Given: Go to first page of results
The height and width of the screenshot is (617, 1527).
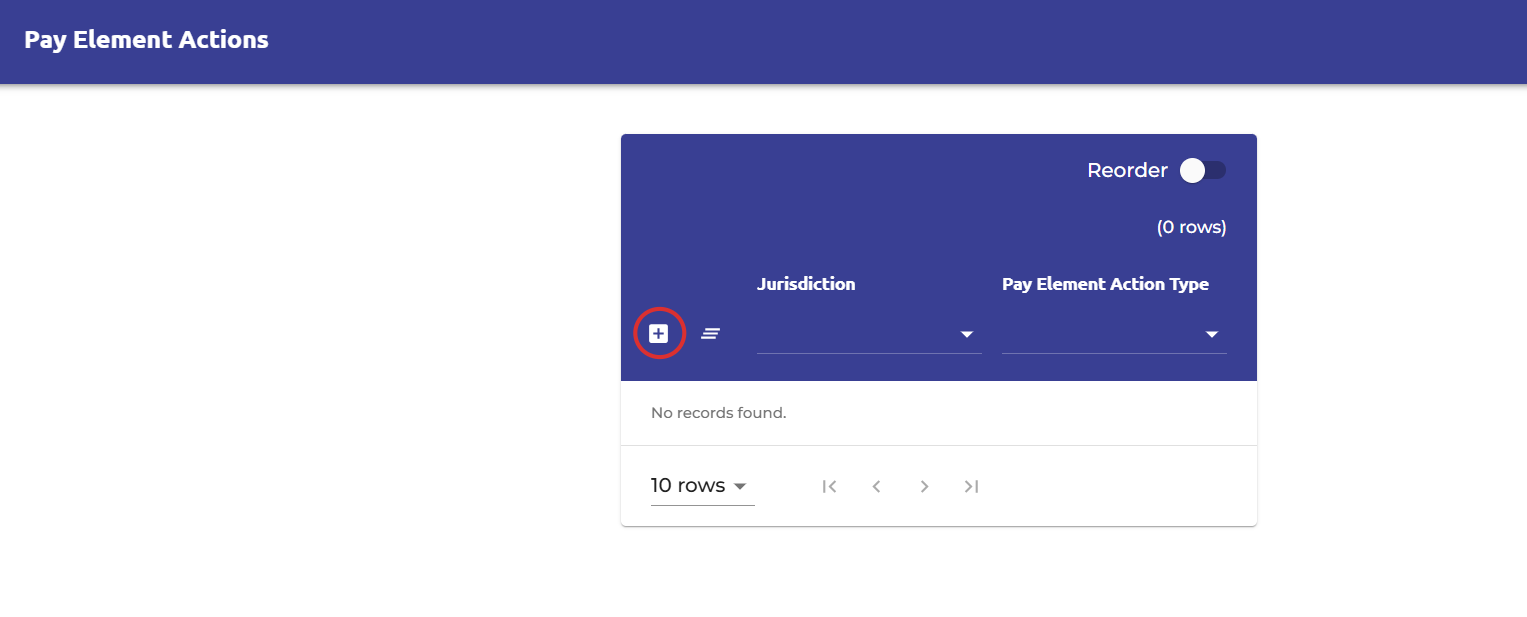Looking at the screenshot, I should (x=829, y=486).
